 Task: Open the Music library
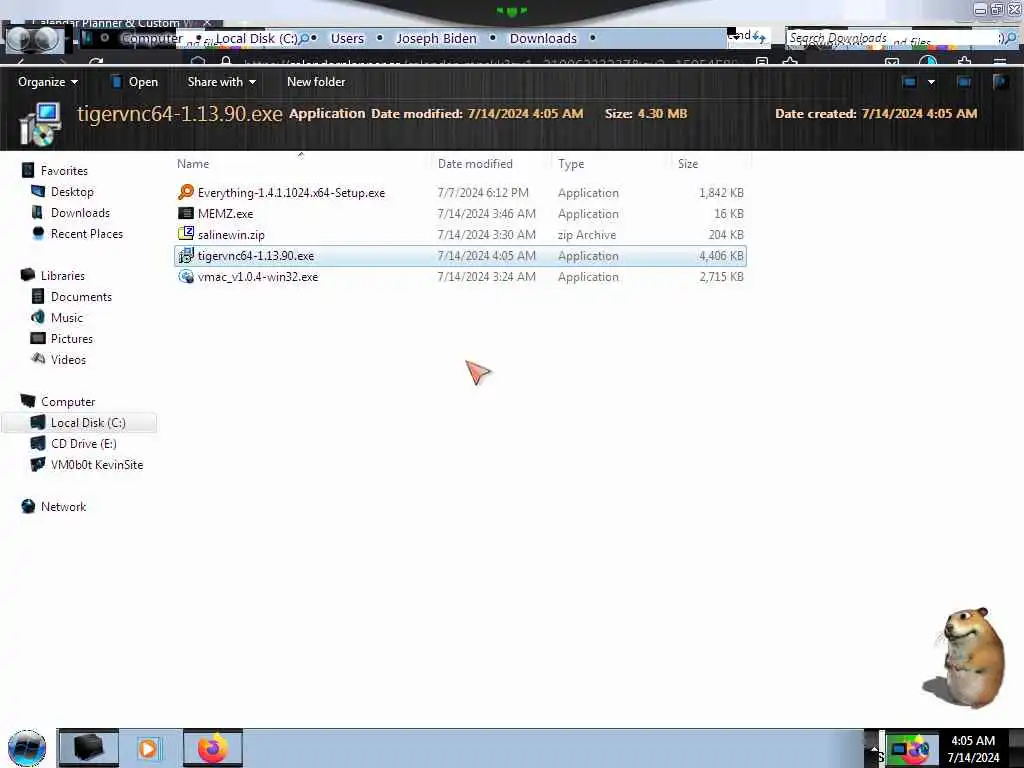point(67,317)
